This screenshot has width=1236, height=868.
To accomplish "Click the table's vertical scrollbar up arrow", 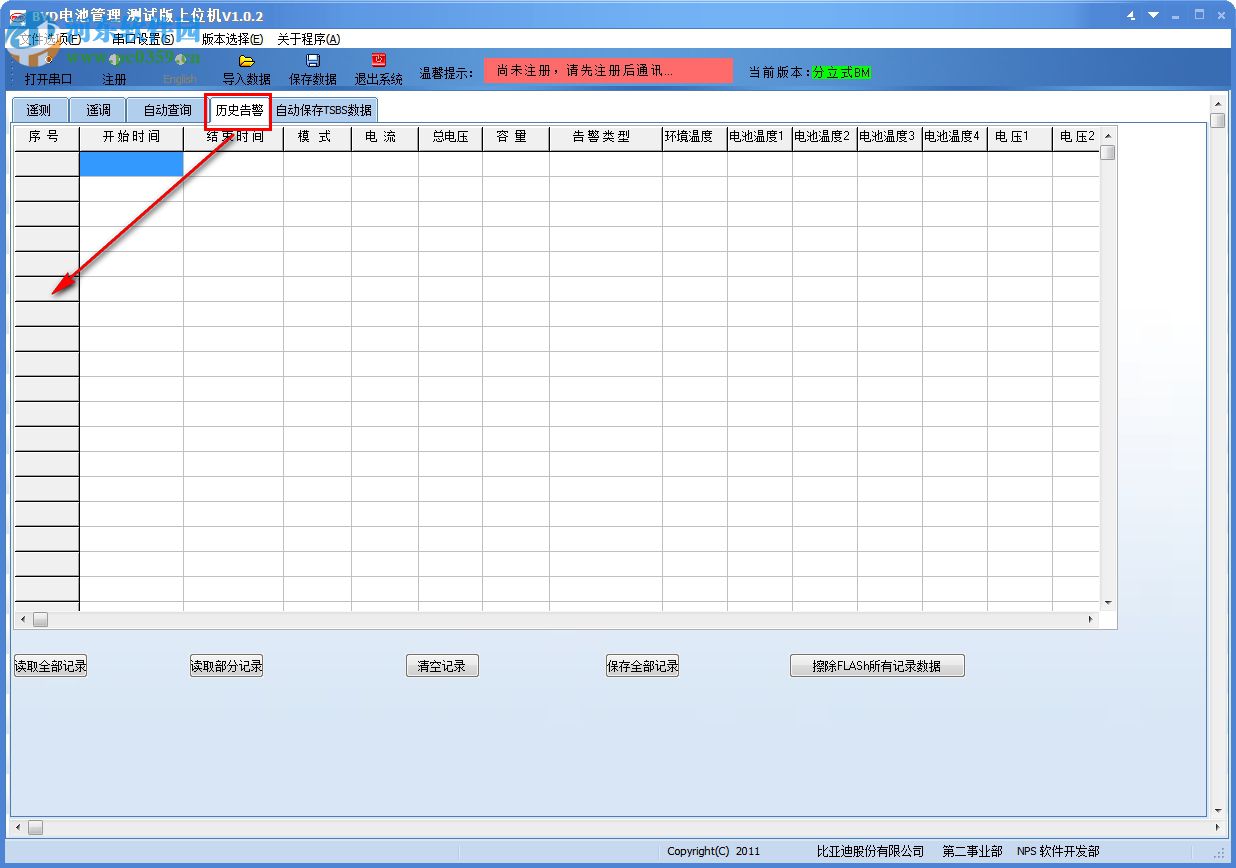I will click(1108, 135).
